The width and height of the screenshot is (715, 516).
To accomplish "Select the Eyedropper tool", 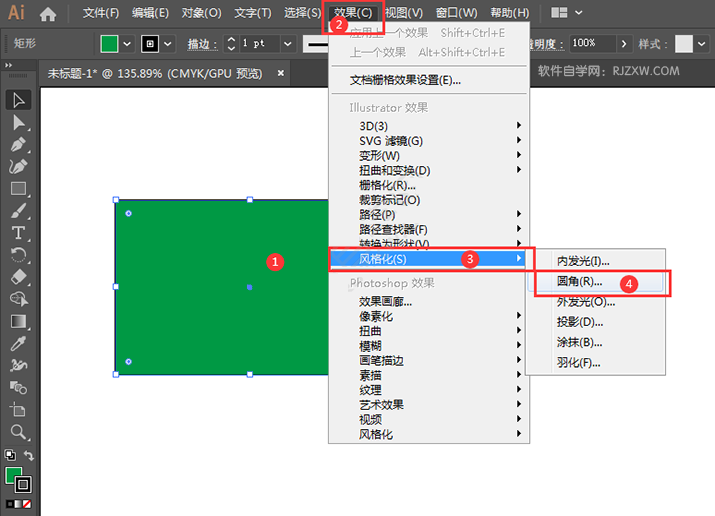I will [x=18, y=343].
